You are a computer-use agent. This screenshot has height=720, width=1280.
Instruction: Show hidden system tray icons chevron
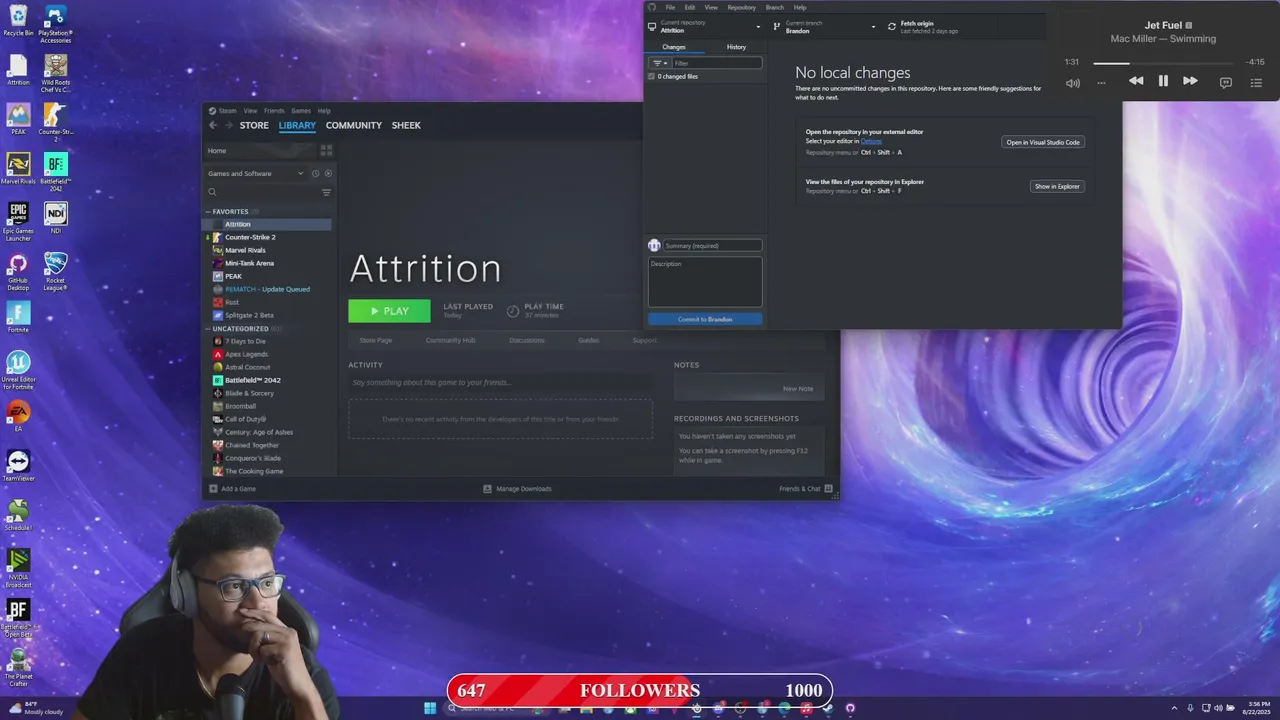1176,708
